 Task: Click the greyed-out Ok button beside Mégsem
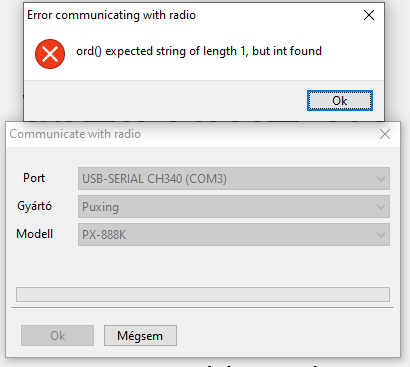point(57,336)
